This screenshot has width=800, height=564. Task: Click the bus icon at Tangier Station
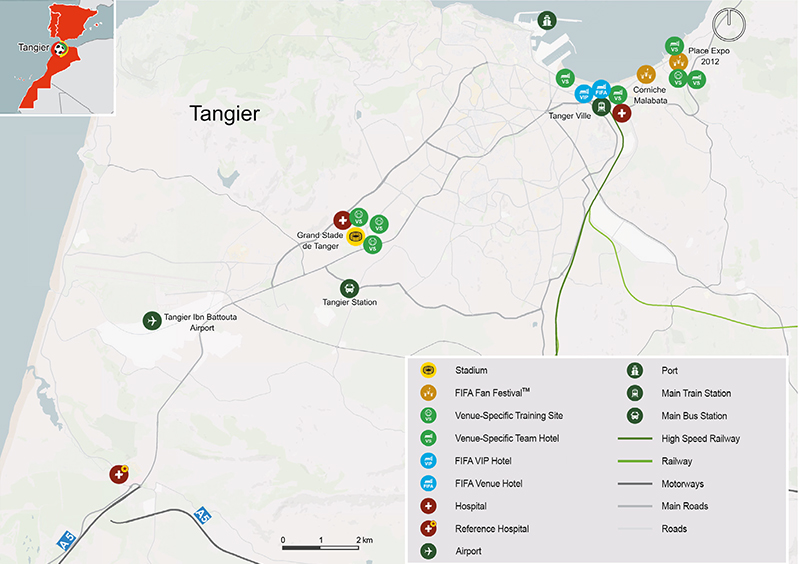349,288
